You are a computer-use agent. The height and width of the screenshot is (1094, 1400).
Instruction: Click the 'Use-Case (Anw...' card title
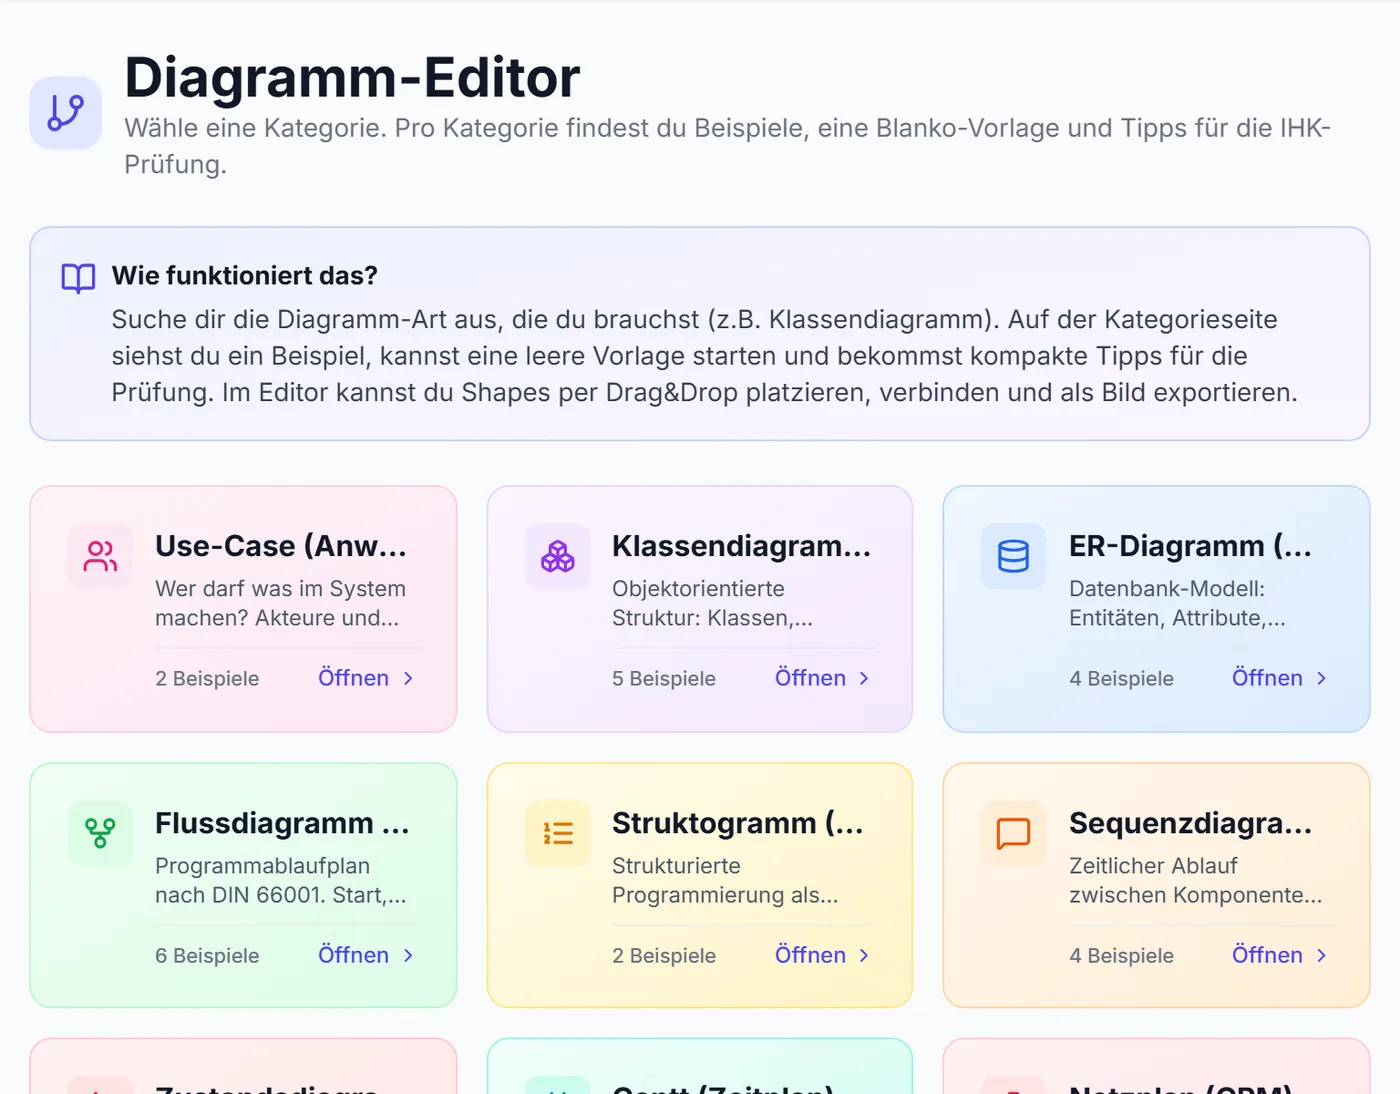(281, 546)
